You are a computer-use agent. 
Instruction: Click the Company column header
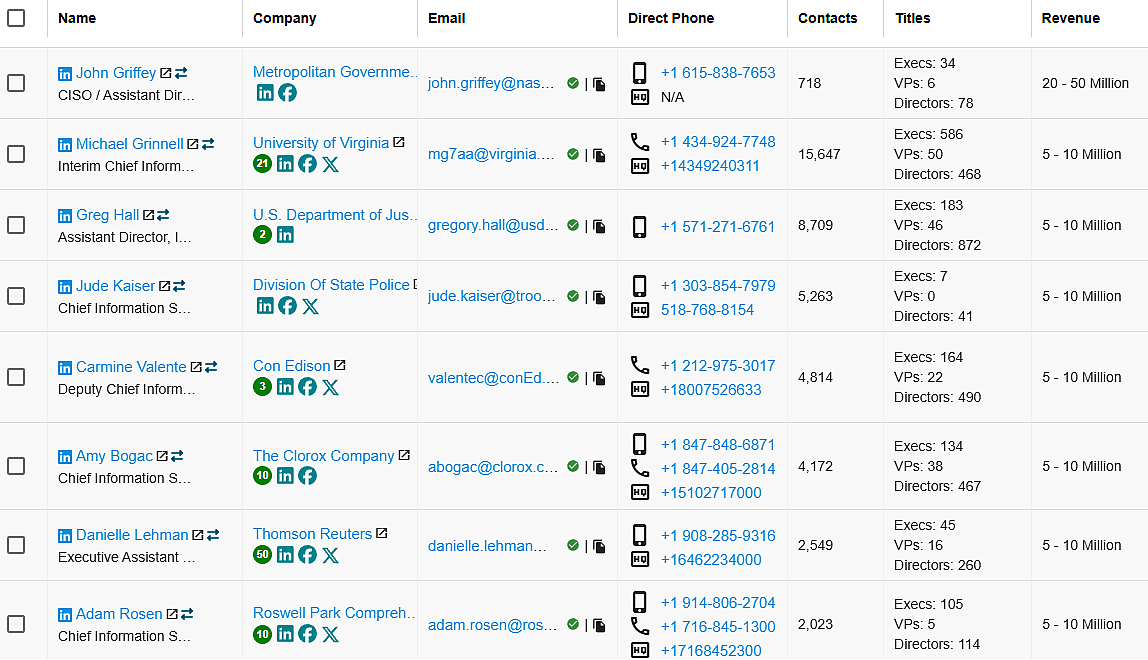tap(284, 18)
